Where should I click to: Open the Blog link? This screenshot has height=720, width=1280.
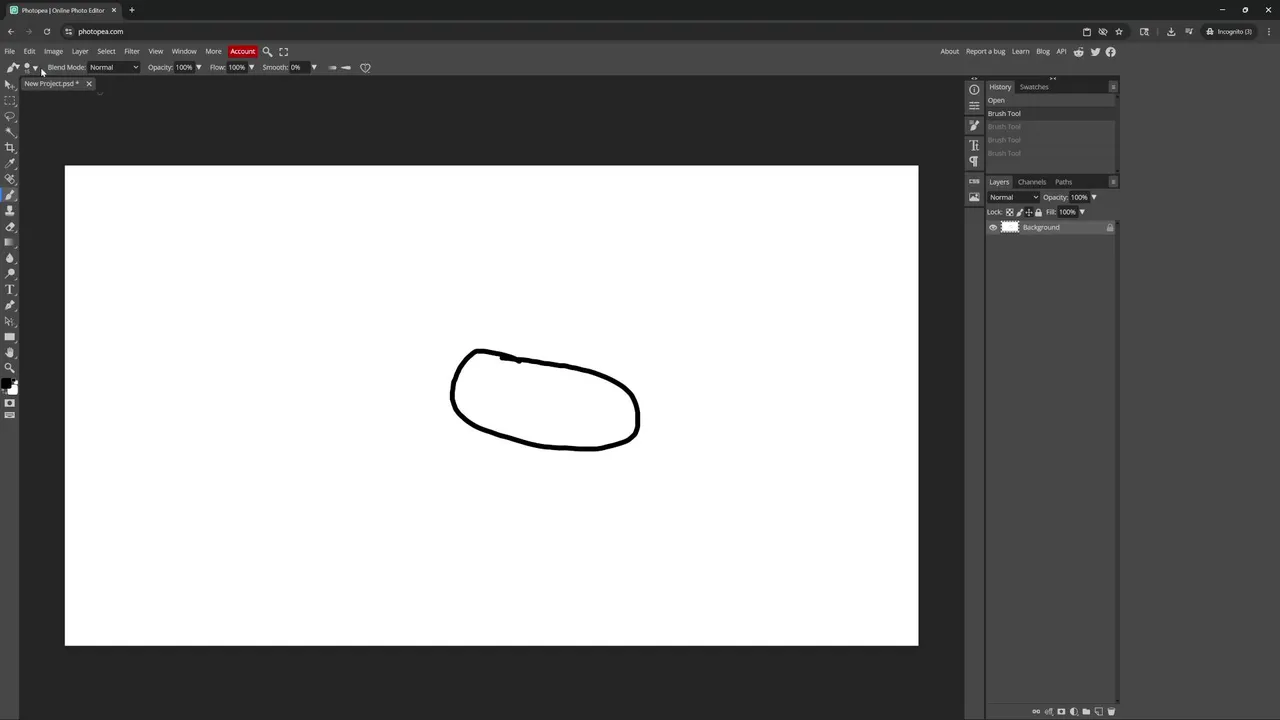[1043, 52]
